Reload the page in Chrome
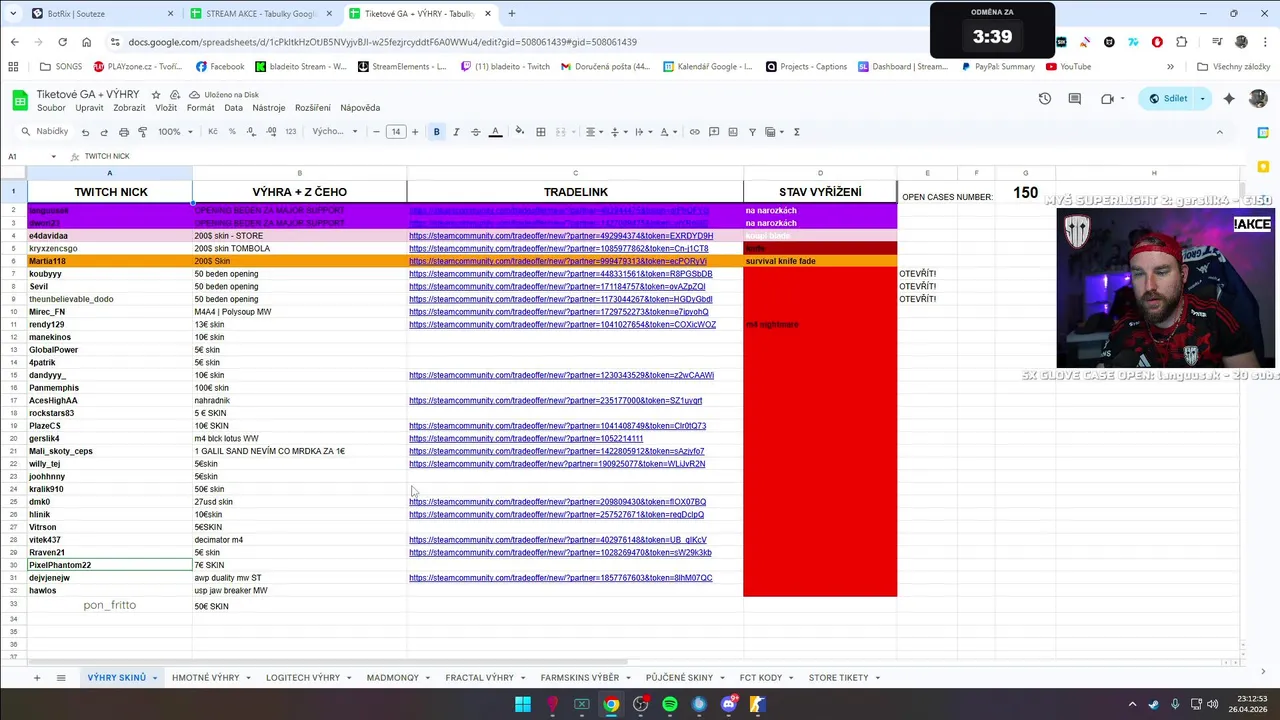The height and width of the screenshot is (720, 1280). pos(62,42)
